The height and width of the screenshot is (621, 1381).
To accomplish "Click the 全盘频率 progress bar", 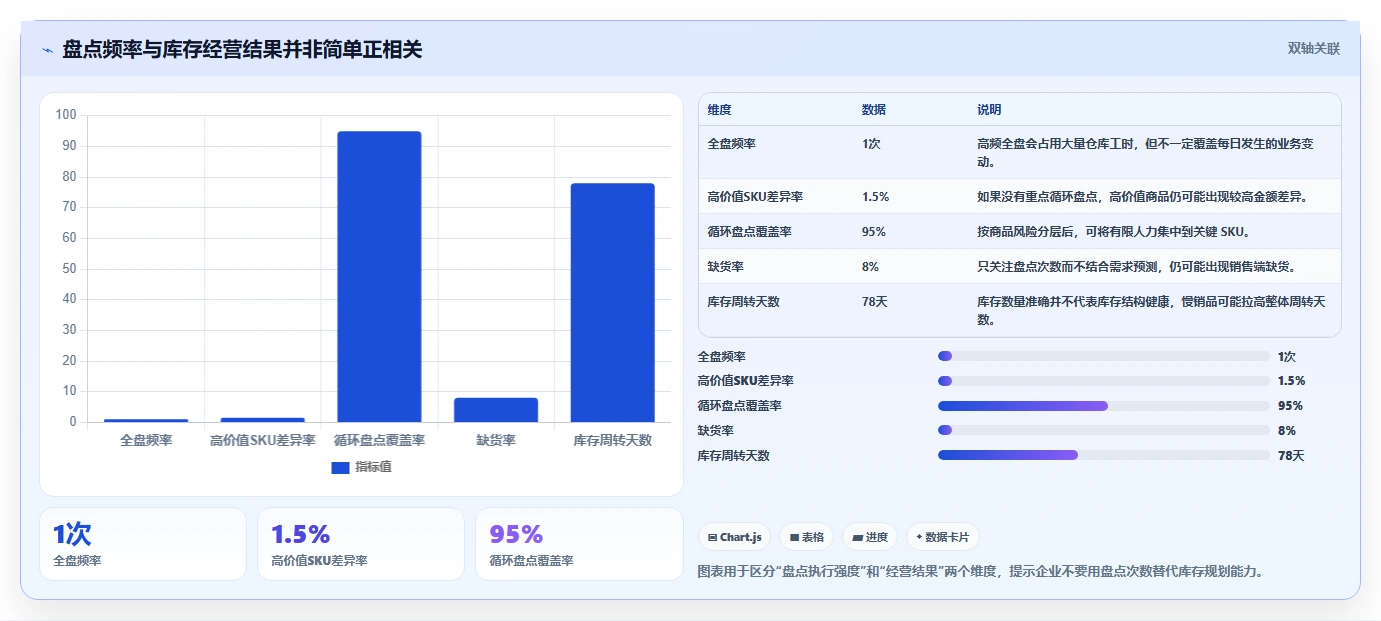I will pyautogui.click(x=1103, y=356).
